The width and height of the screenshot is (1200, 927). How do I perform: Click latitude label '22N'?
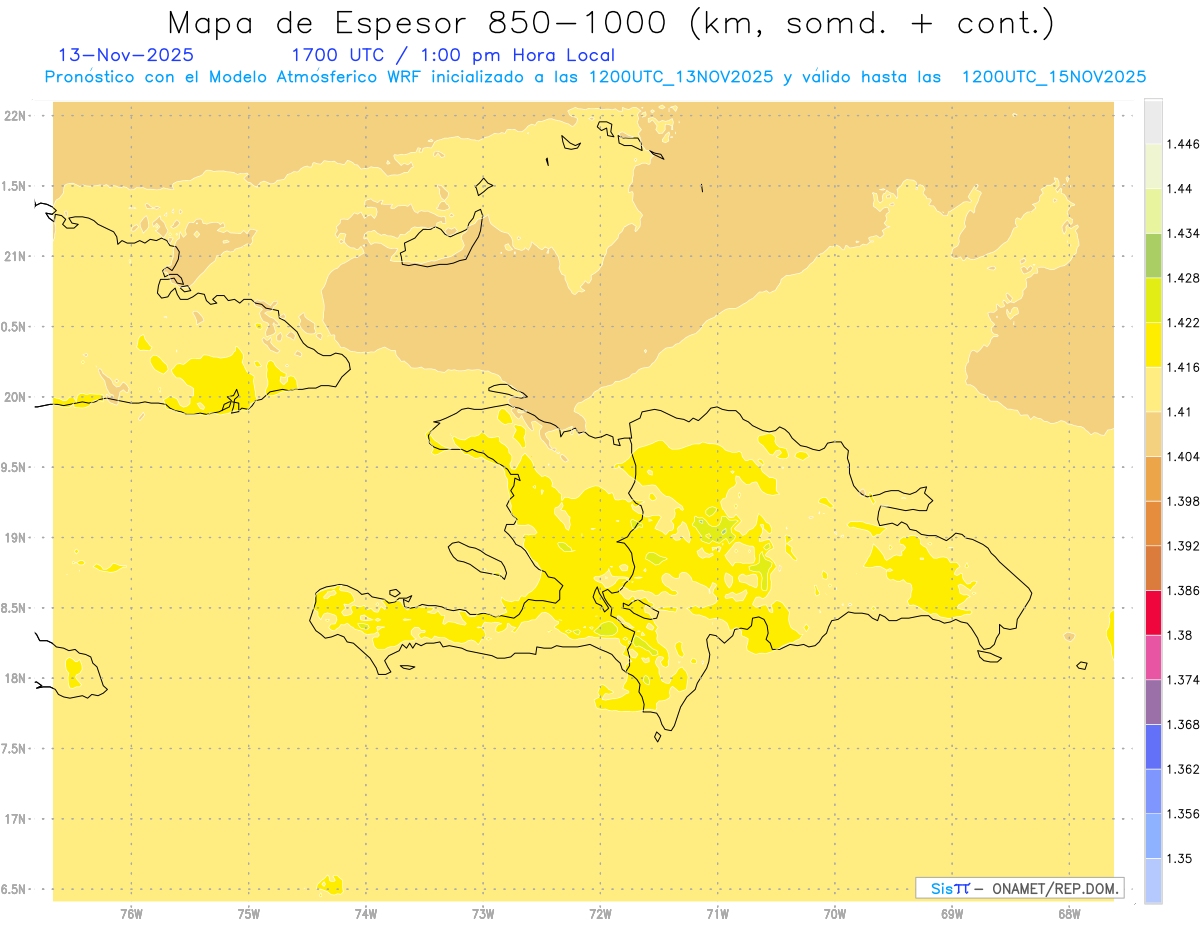[15, 116]
